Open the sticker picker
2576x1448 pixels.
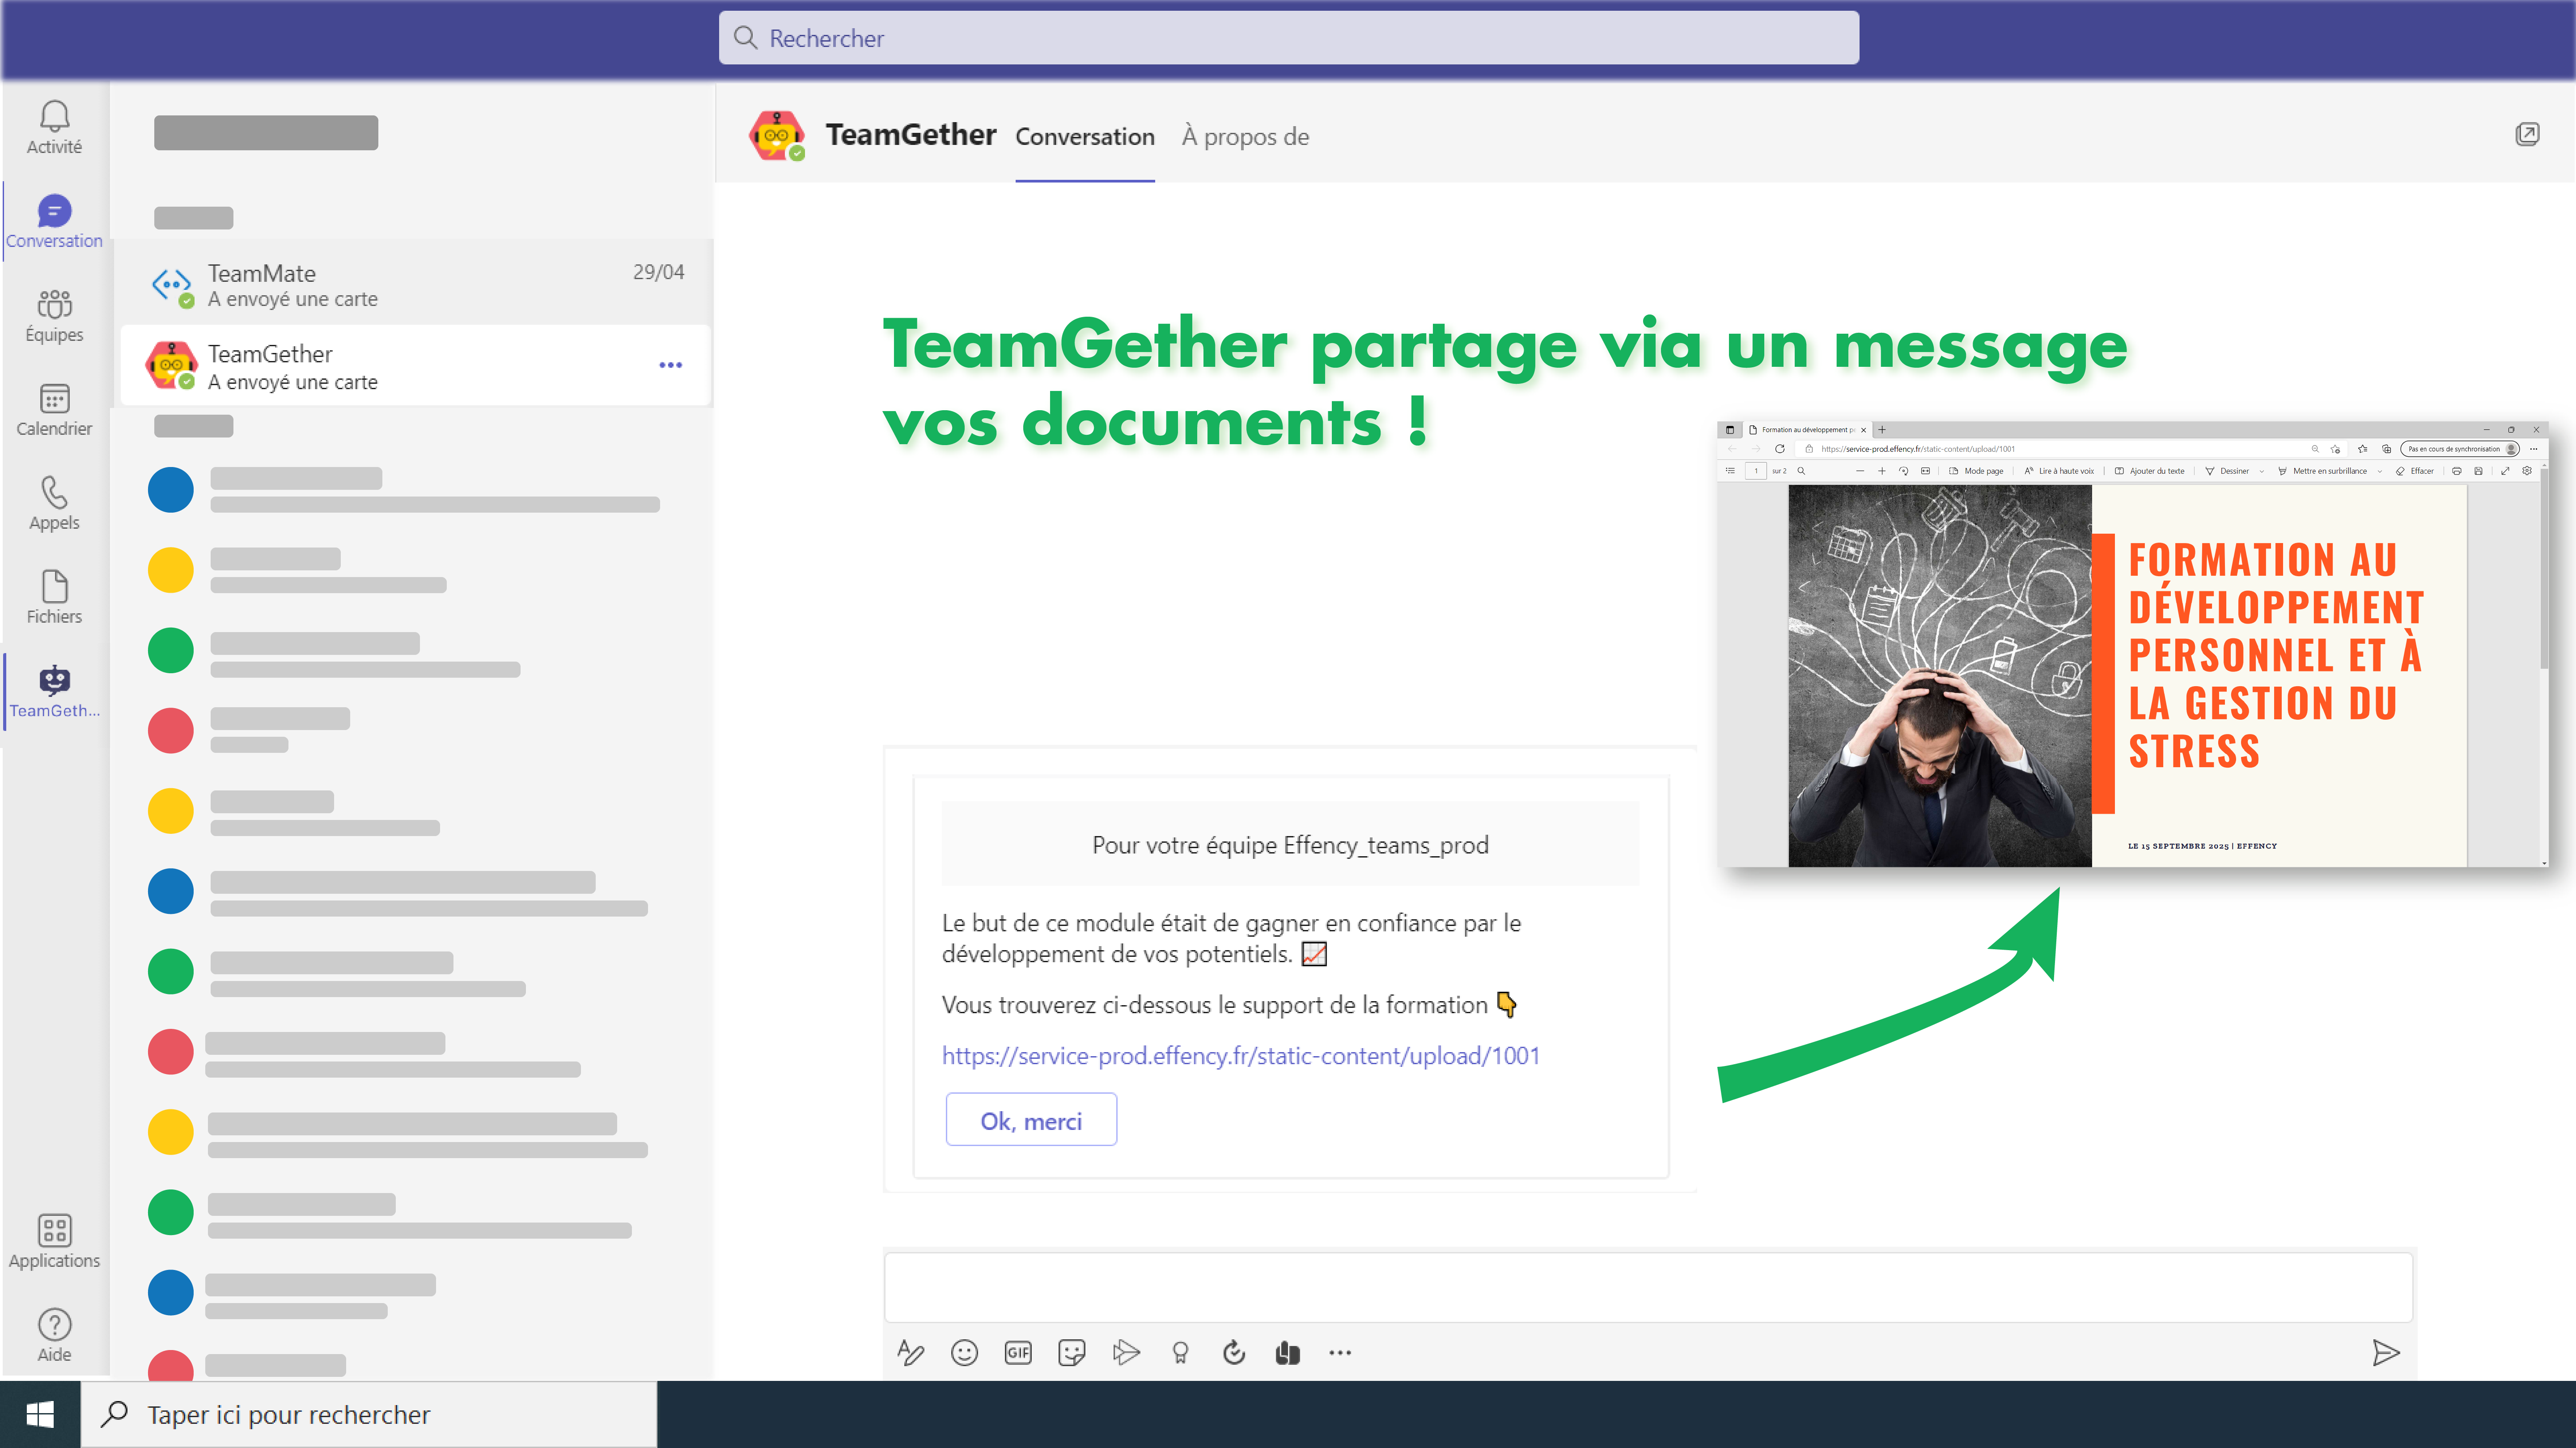(1072, 1353)
